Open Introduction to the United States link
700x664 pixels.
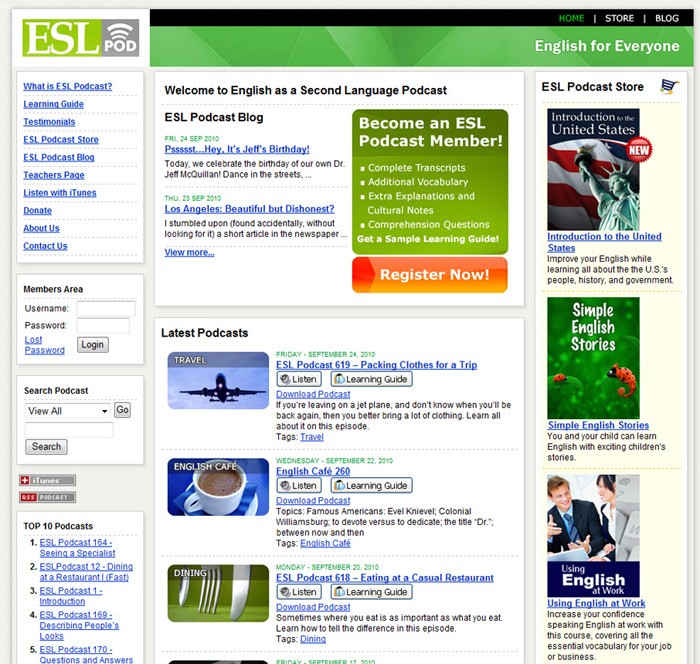pyautogui.click(x=604, y=242)
